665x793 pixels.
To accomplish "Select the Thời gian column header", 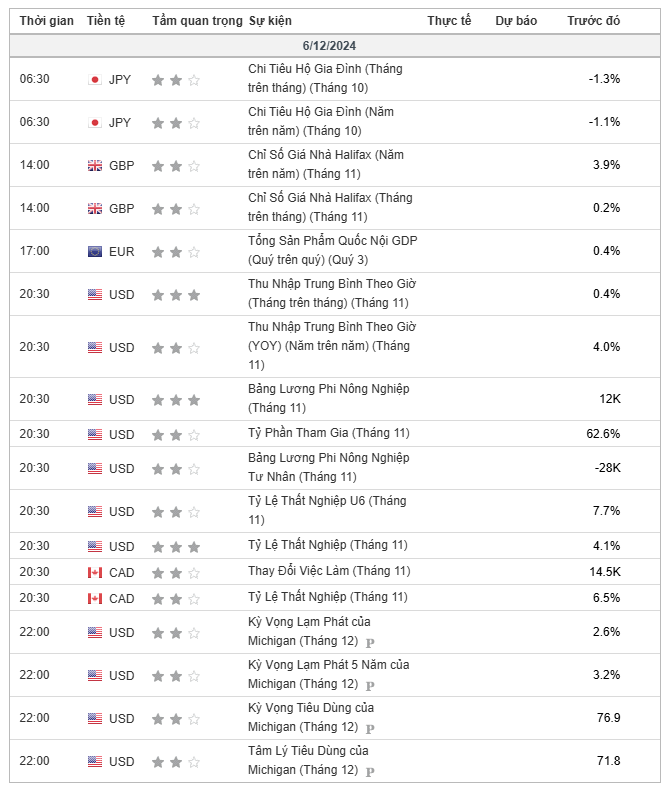I will coord(47,21).
